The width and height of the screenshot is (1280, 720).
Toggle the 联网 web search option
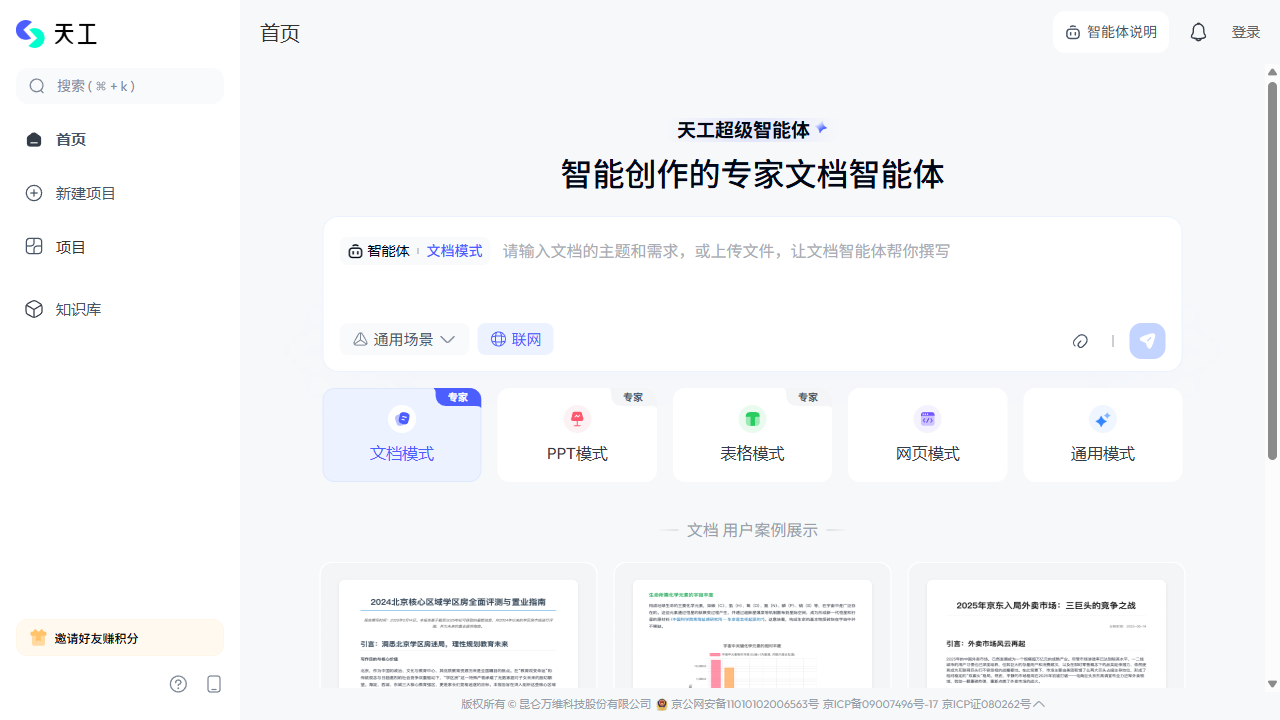(515, 340)
